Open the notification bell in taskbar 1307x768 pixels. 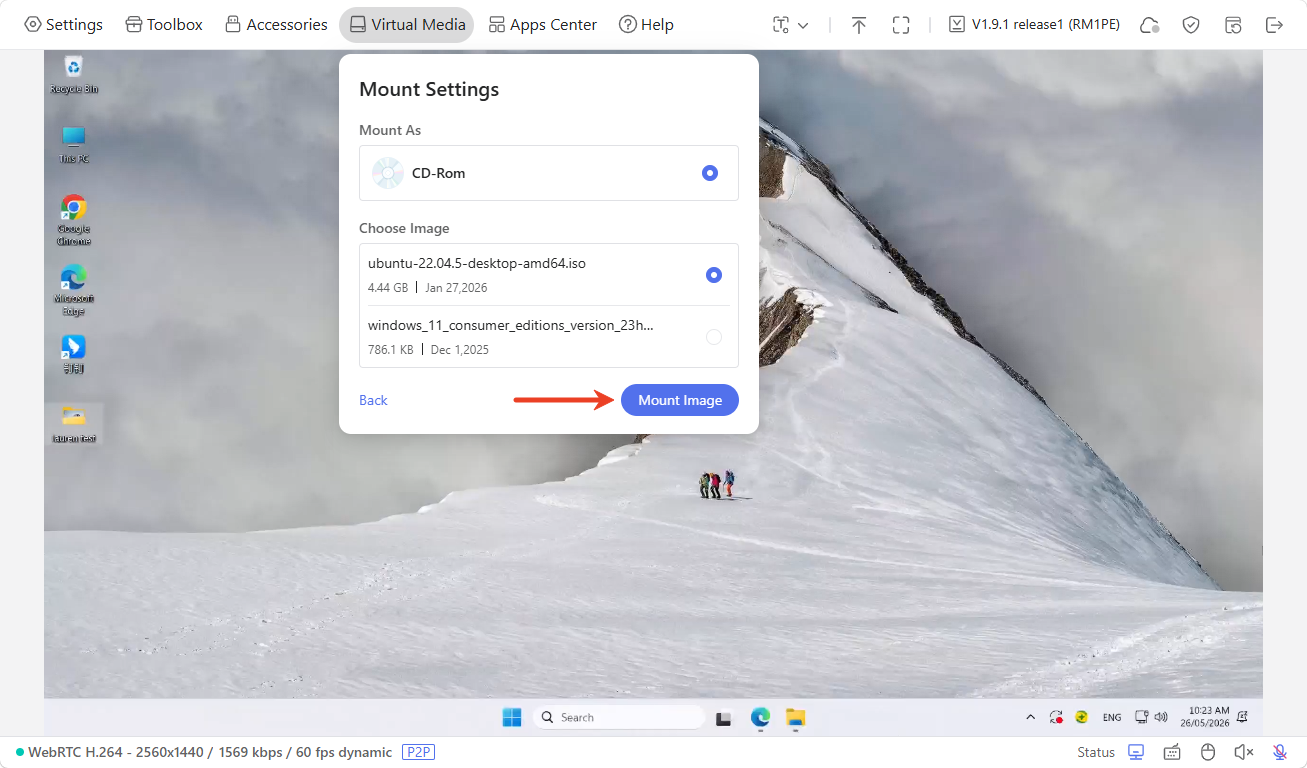1242,717
